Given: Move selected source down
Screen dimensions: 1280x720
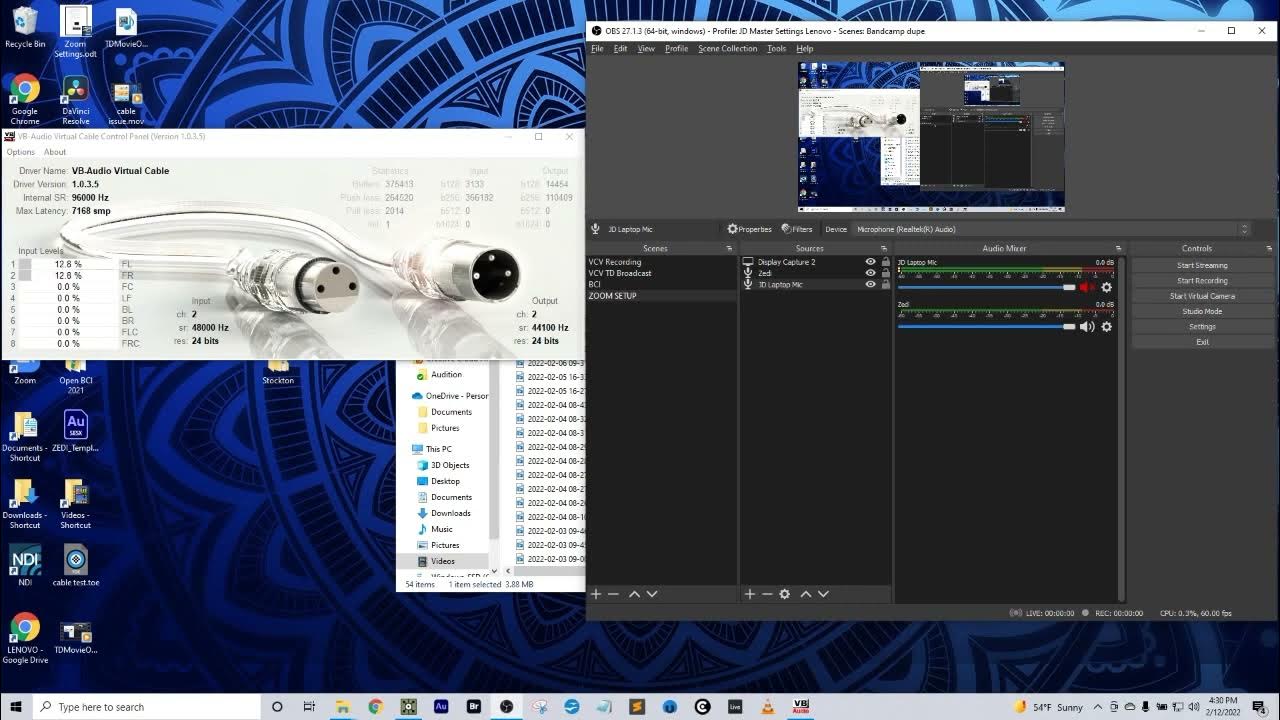Looking at the screenshot, I should pos(824,594).
